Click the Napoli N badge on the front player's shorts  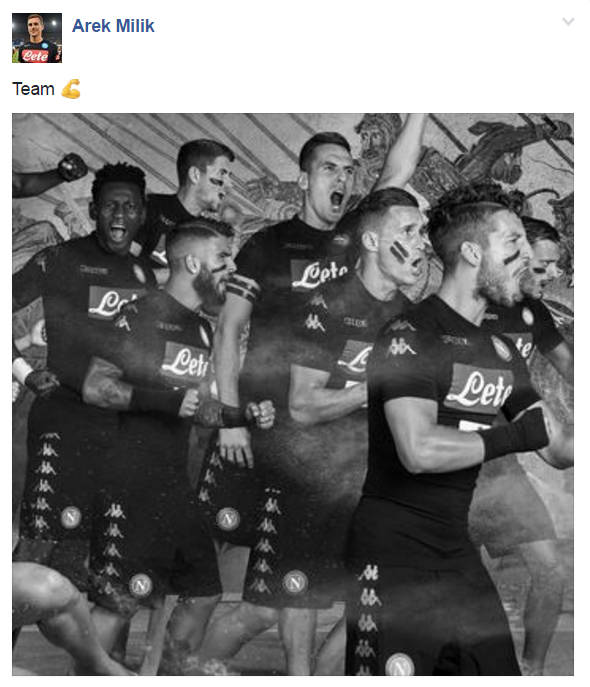(x=400, y=665)
